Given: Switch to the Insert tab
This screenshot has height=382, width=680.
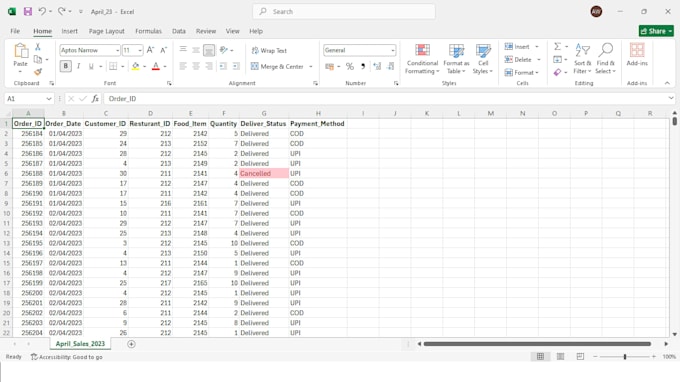Looking at the screenshot, I should click(69, 31).
